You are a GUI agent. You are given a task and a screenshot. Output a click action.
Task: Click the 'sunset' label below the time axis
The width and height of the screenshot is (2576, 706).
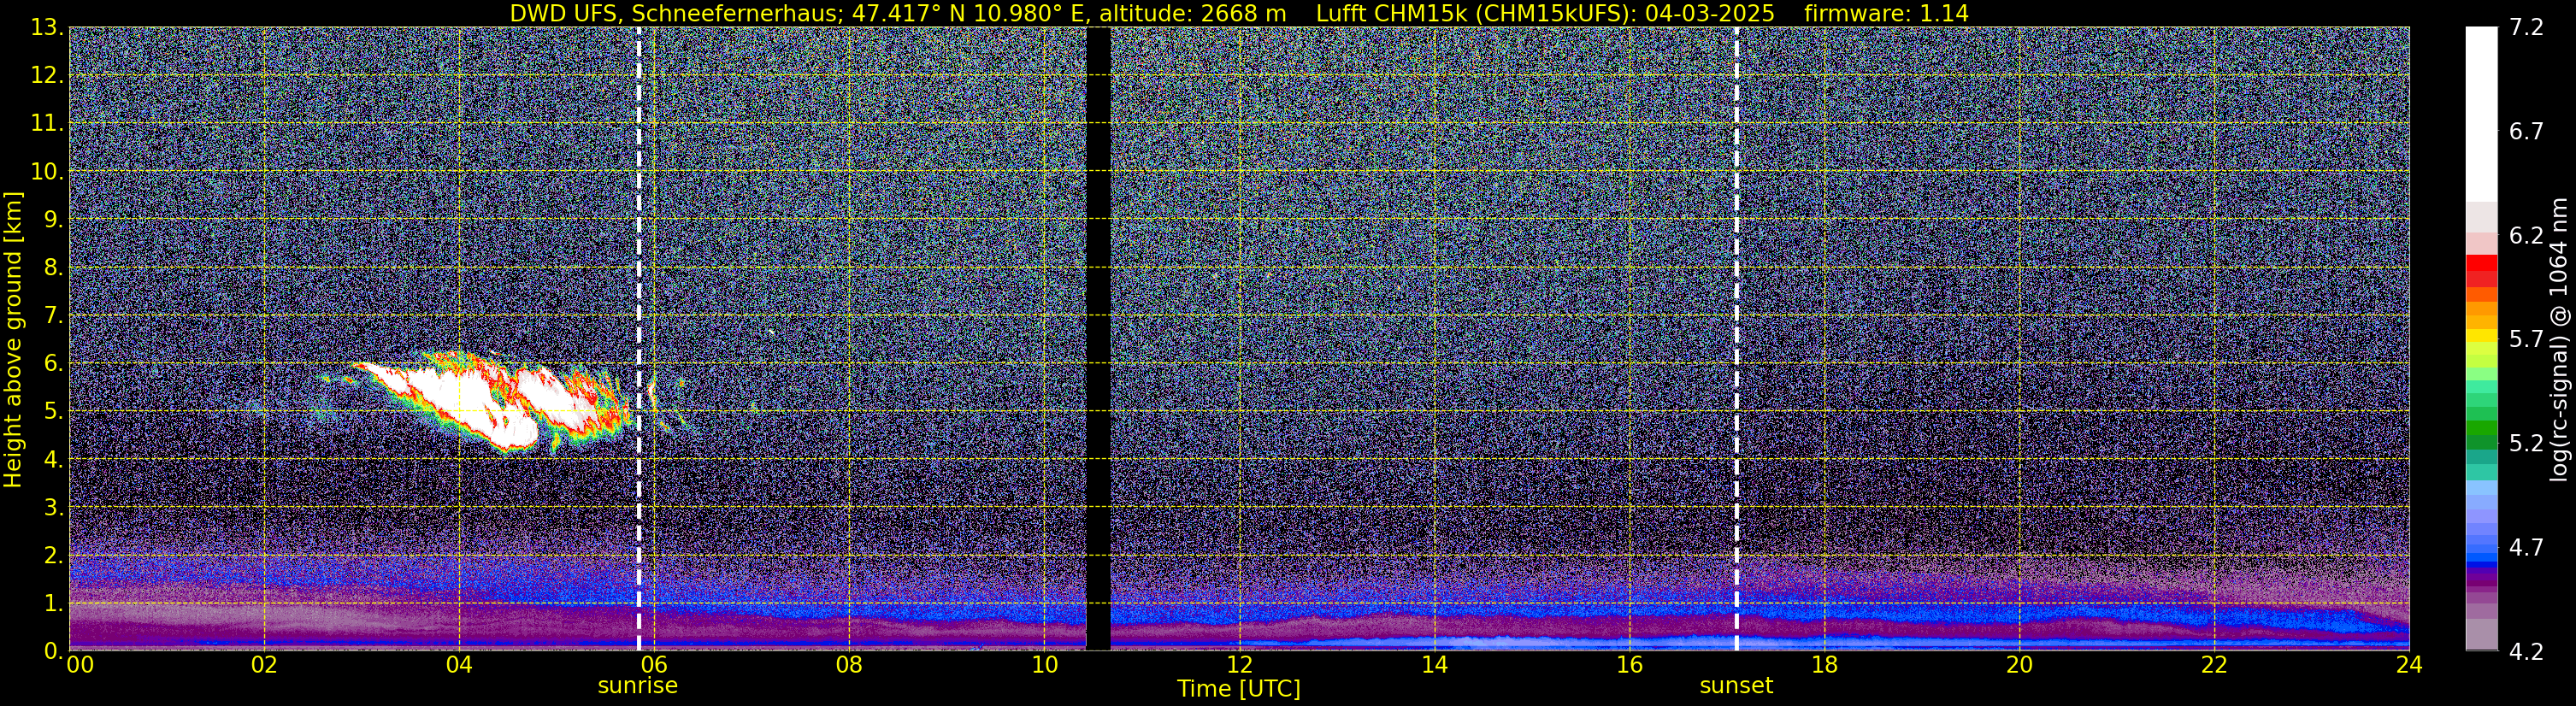click(x=1736, y=686)
